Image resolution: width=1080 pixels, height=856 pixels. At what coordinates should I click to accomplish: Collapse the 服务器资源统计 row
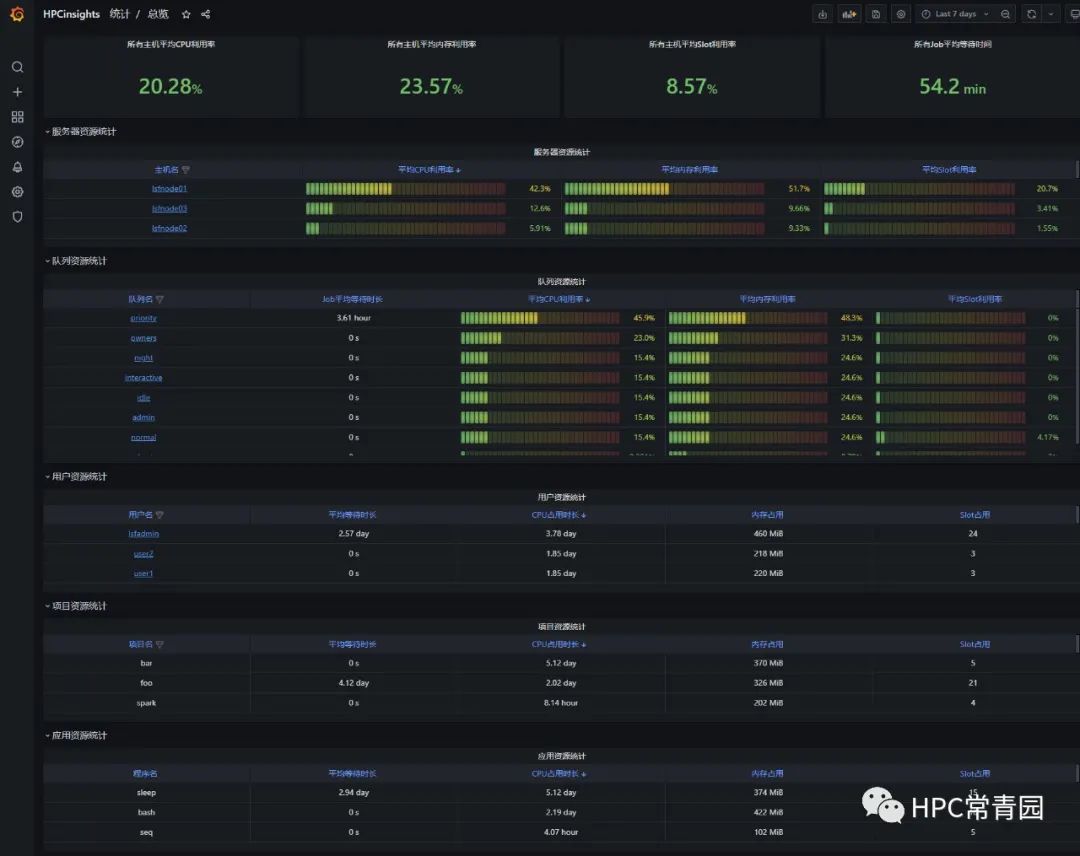[81, 132]
